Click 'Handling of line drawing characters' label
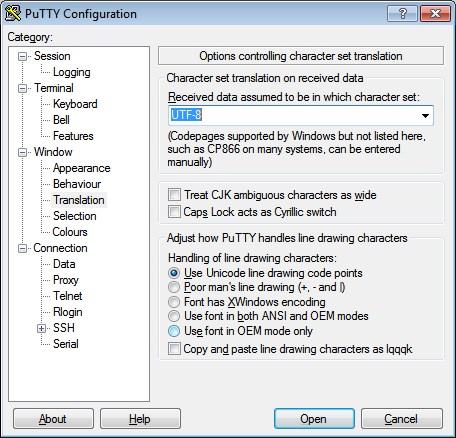 [x=252, y=258]
